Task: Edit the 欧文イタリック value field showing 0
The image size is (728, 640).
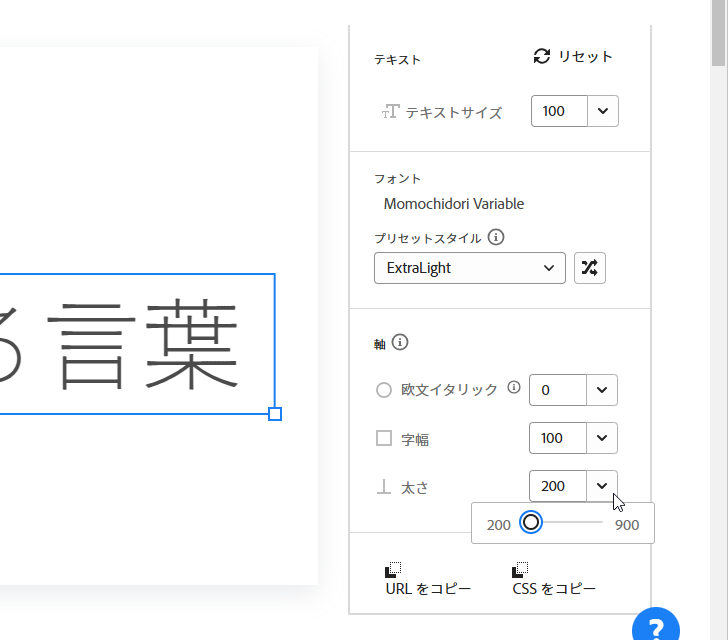Action: 558,390
